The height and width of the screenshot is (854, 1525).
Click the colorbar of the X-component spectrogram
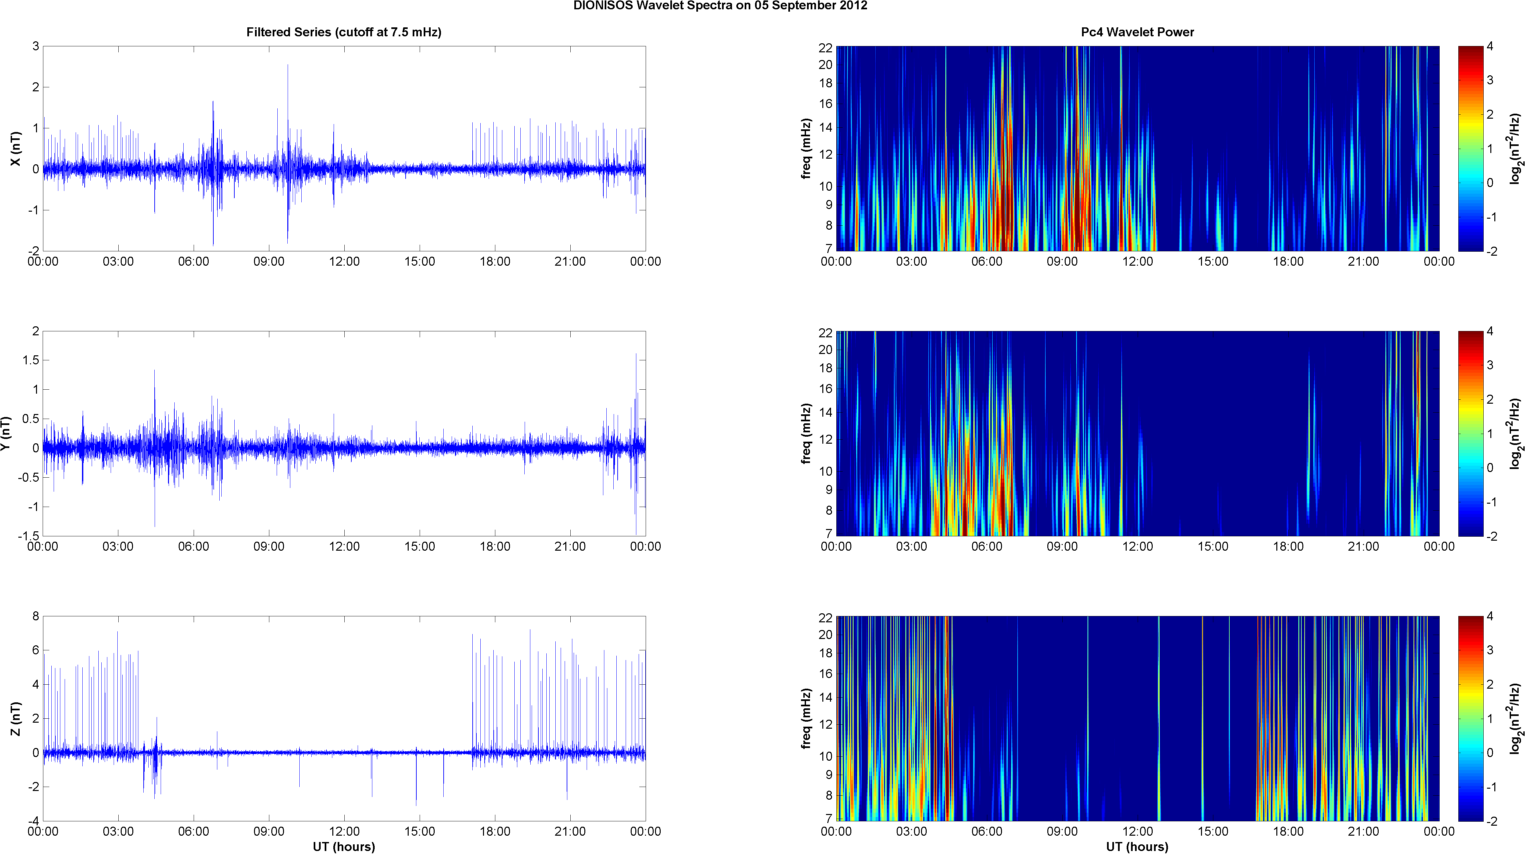point(1470,148)
